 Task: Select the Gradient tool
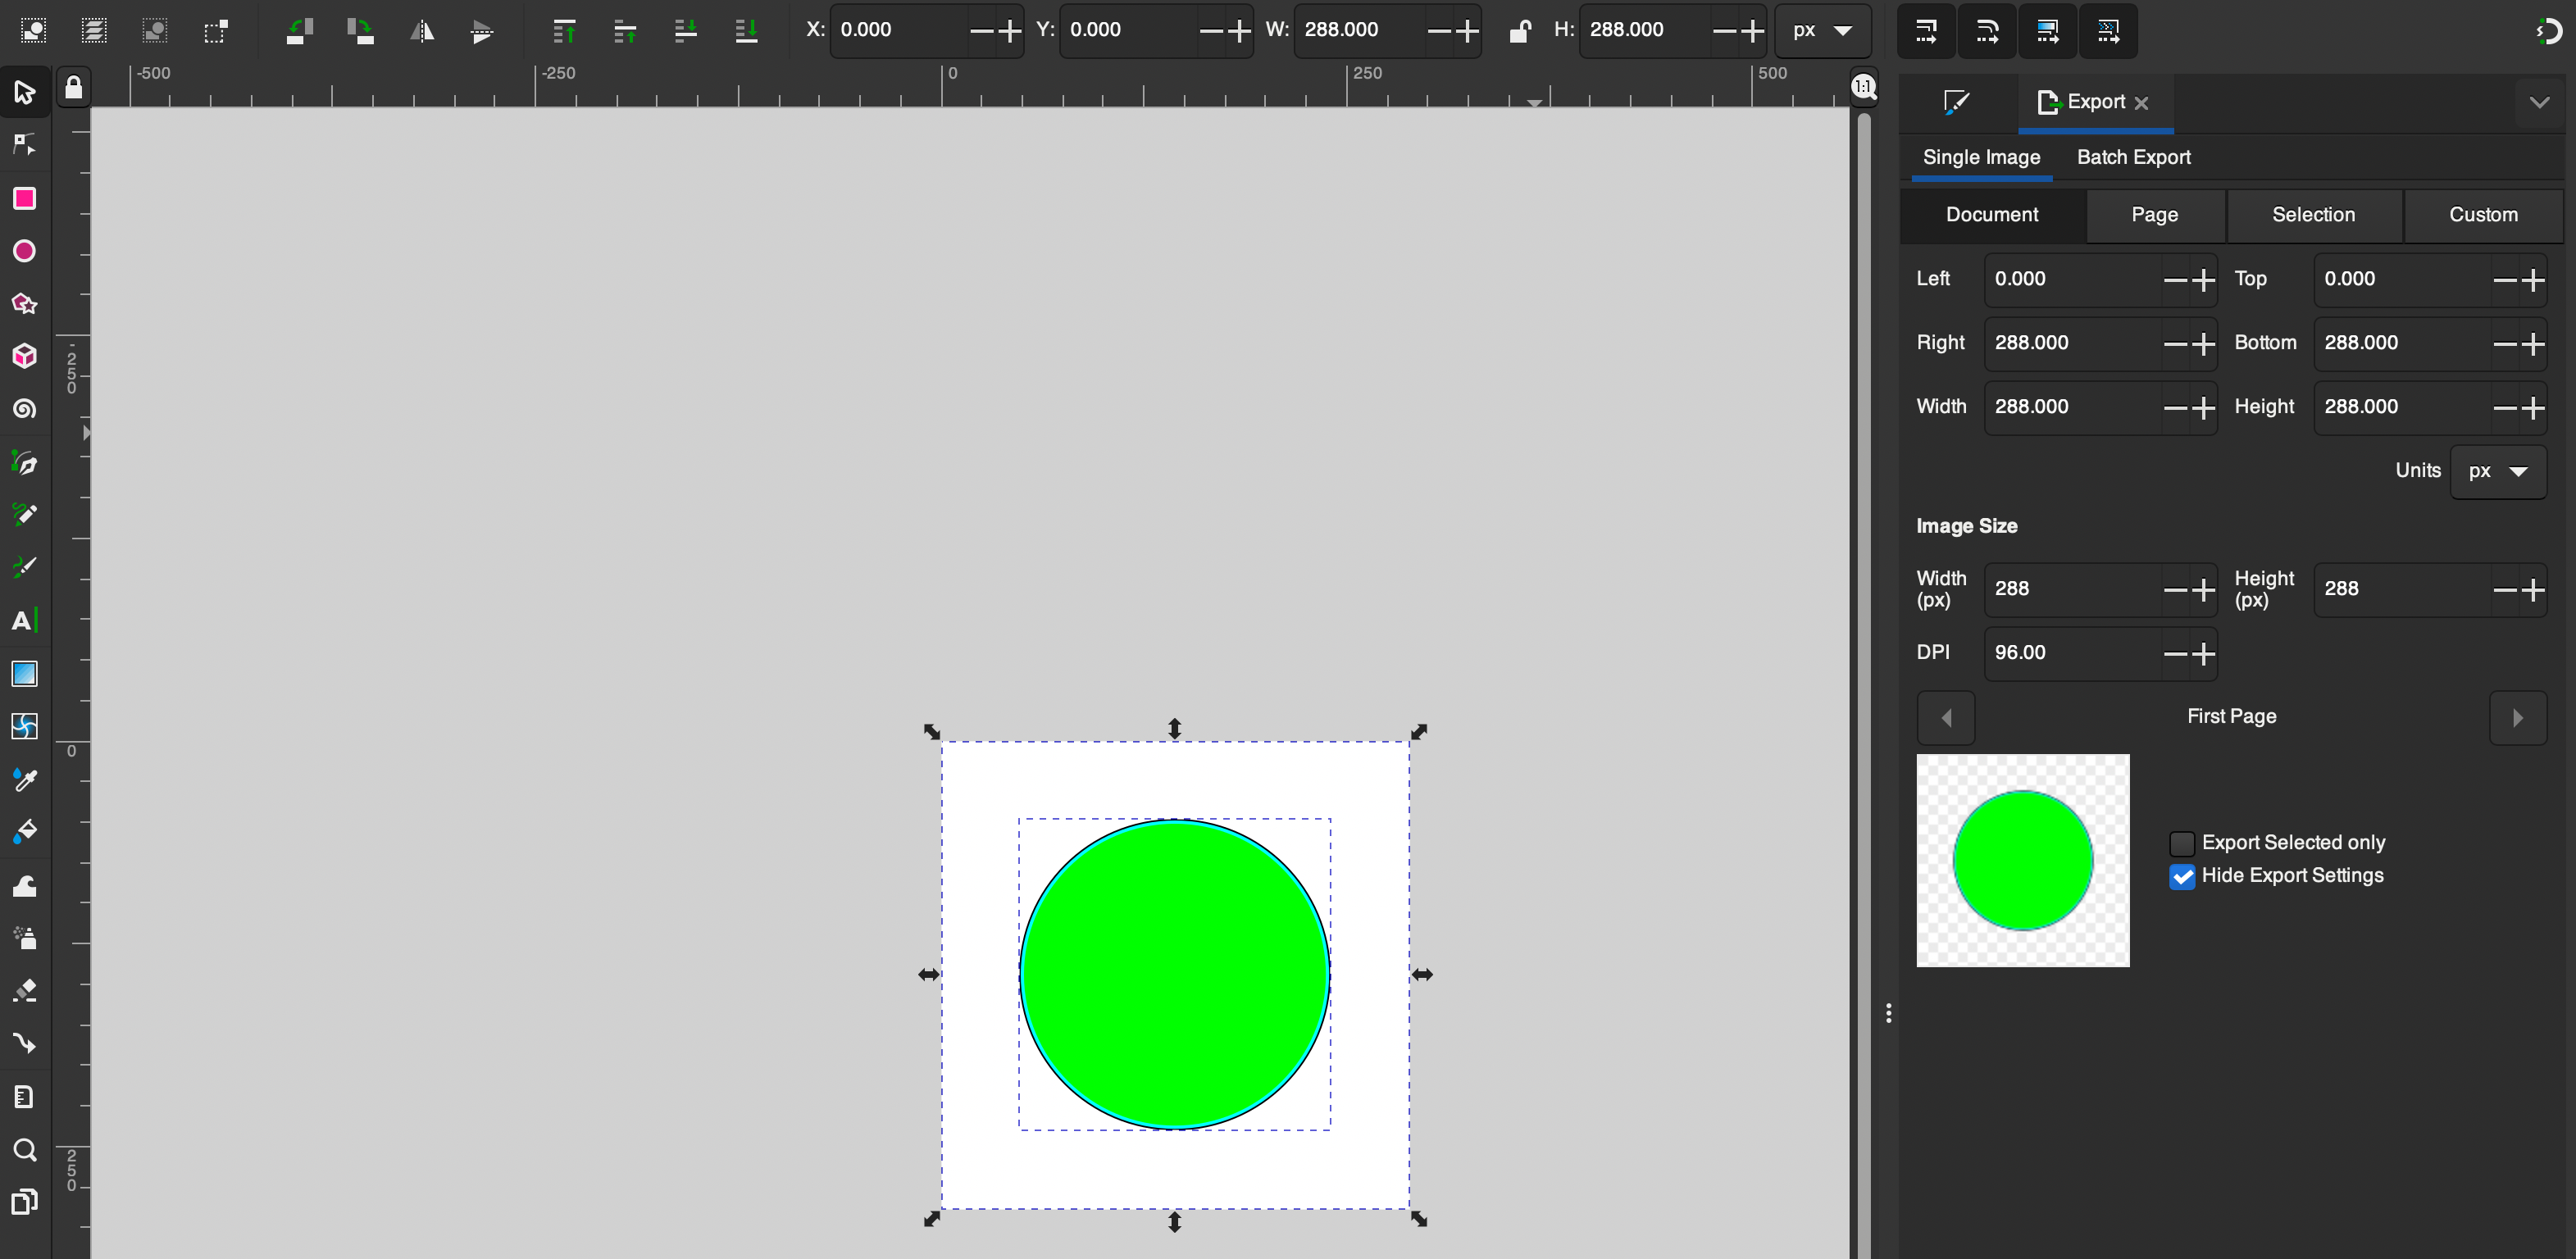click(24, 673)
